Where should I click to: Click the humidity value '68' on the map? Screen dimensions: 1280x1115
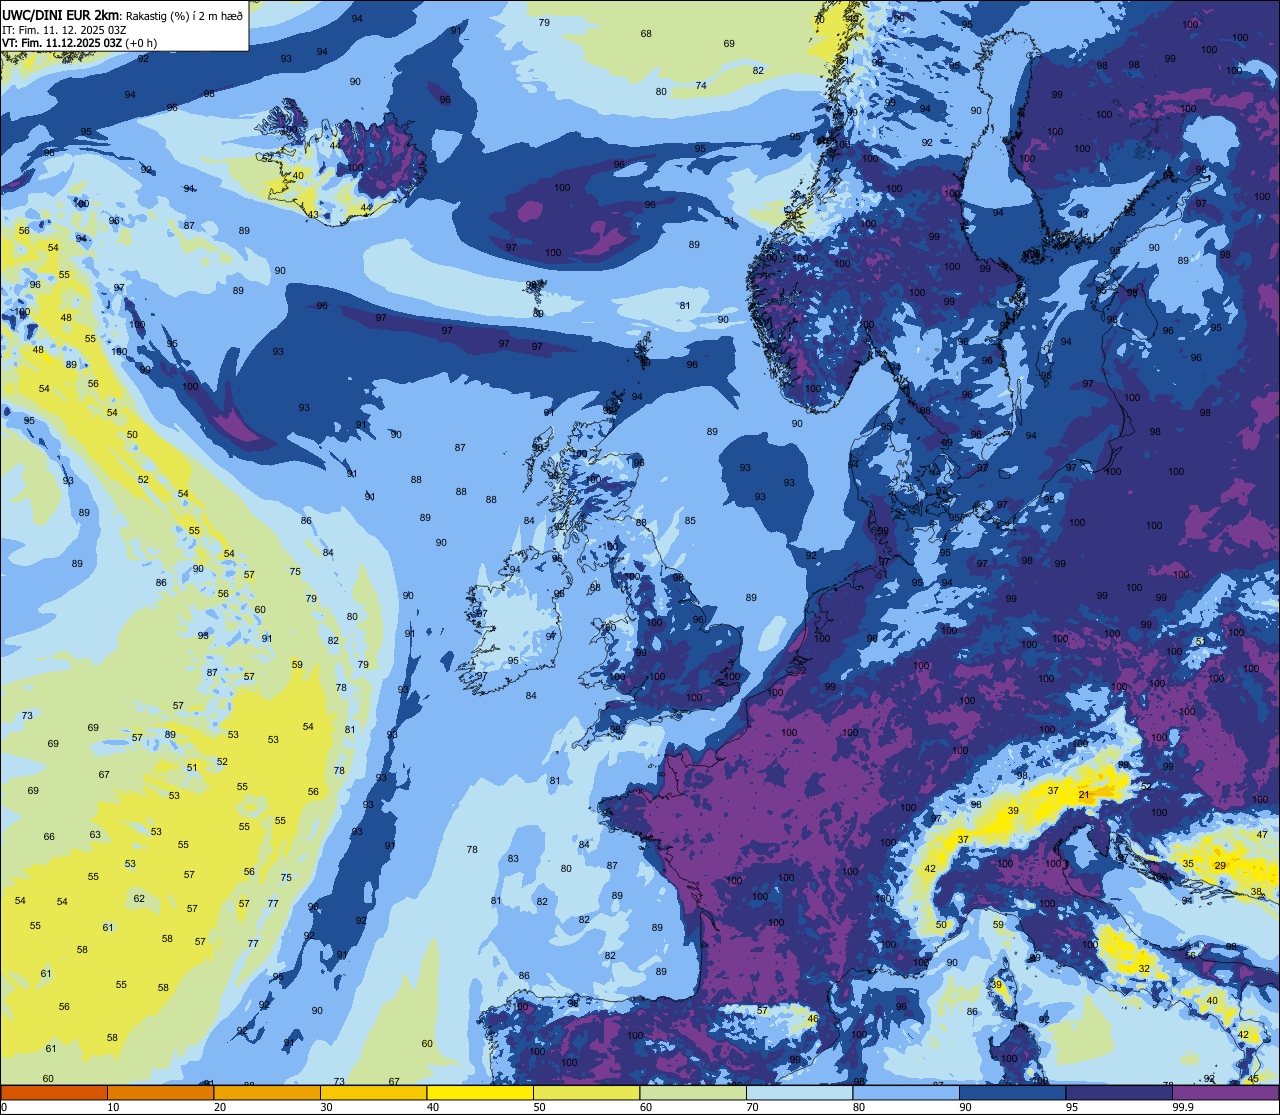point(646,34)
